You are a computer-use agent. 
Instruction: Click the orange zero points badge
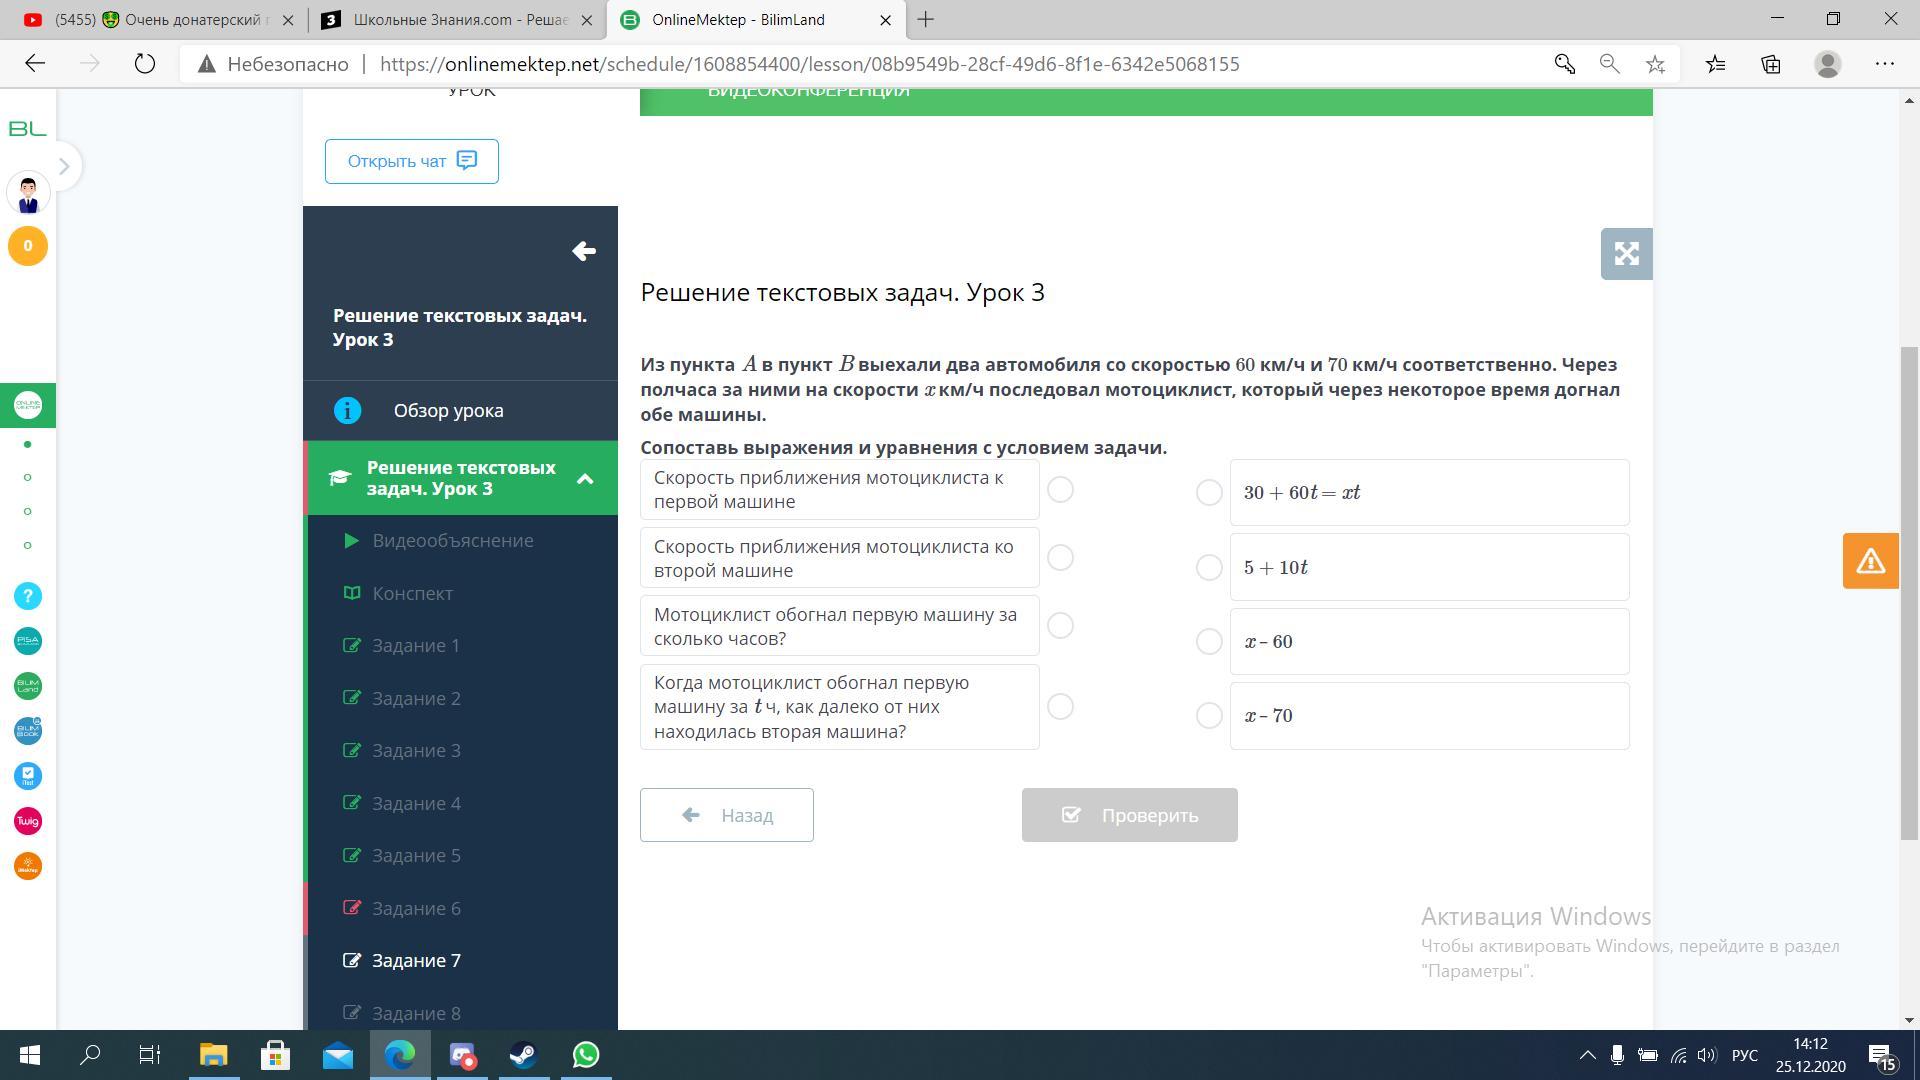[28, 246]
